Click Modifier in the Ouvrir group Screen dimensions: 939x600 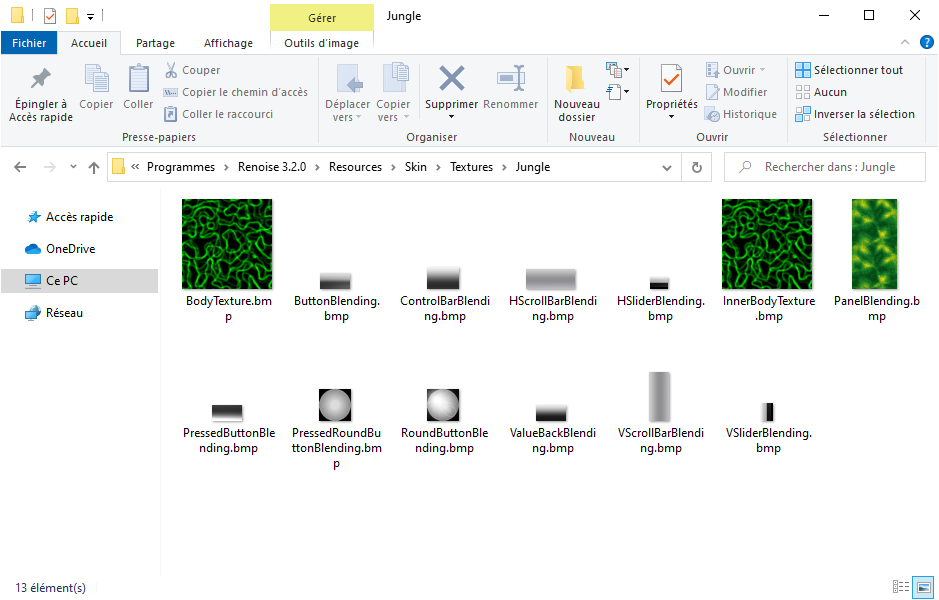tap(737, 92)
